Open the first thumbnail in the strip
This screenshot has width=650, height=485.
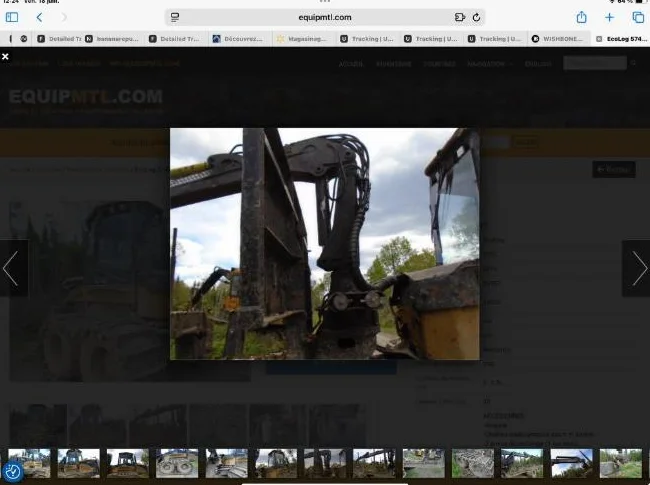click(x=29, y=463)
